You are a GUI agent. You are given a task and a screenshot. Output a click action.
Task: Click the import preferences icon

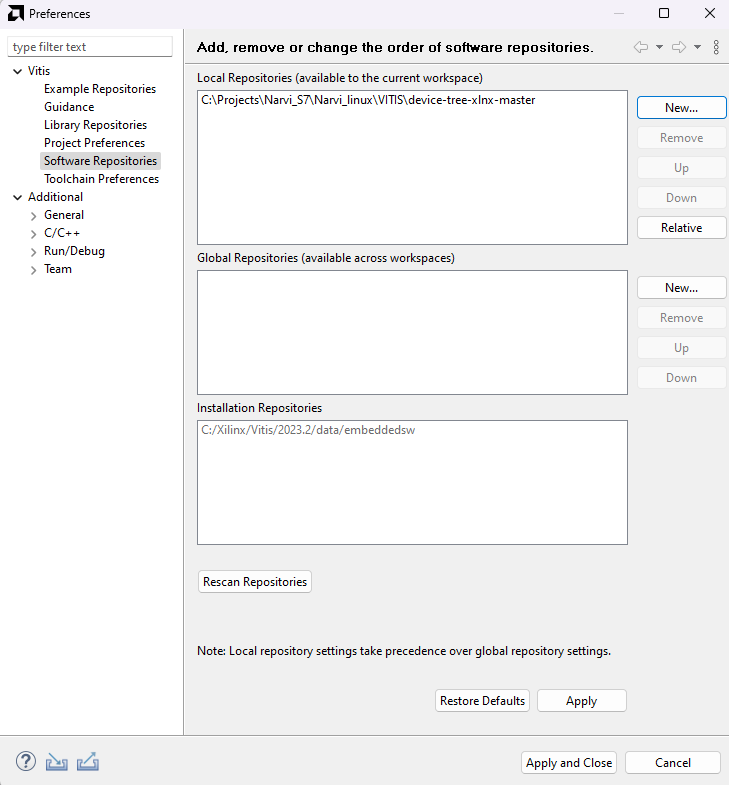57,762
